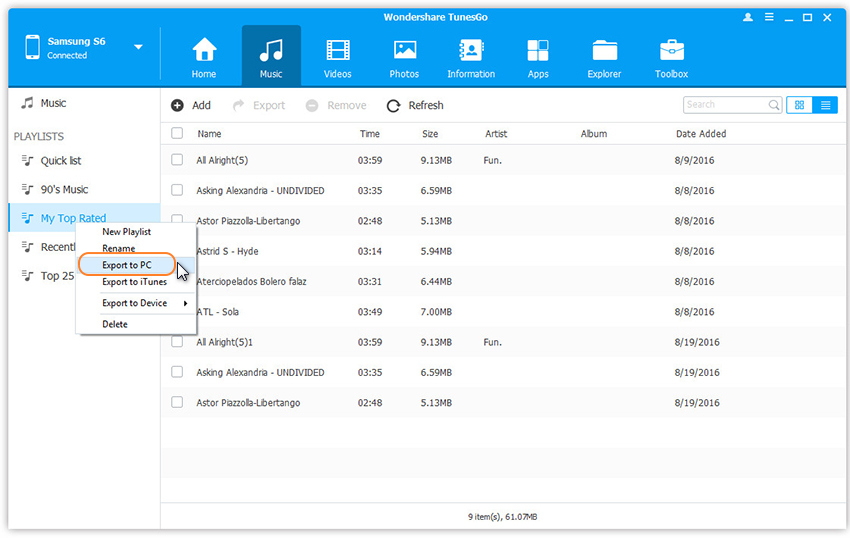The height and width of the screenshot is (538, 850).
Task: Click the 03:14 time cell
Action: [x=370, y=251]
